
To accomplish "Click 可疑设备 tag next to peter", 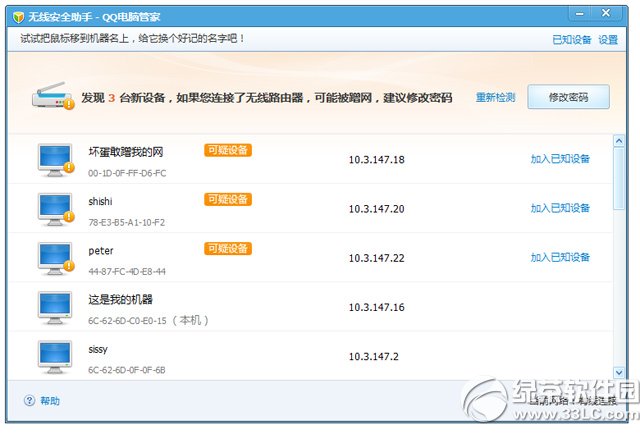I will [x=228, y=248].
